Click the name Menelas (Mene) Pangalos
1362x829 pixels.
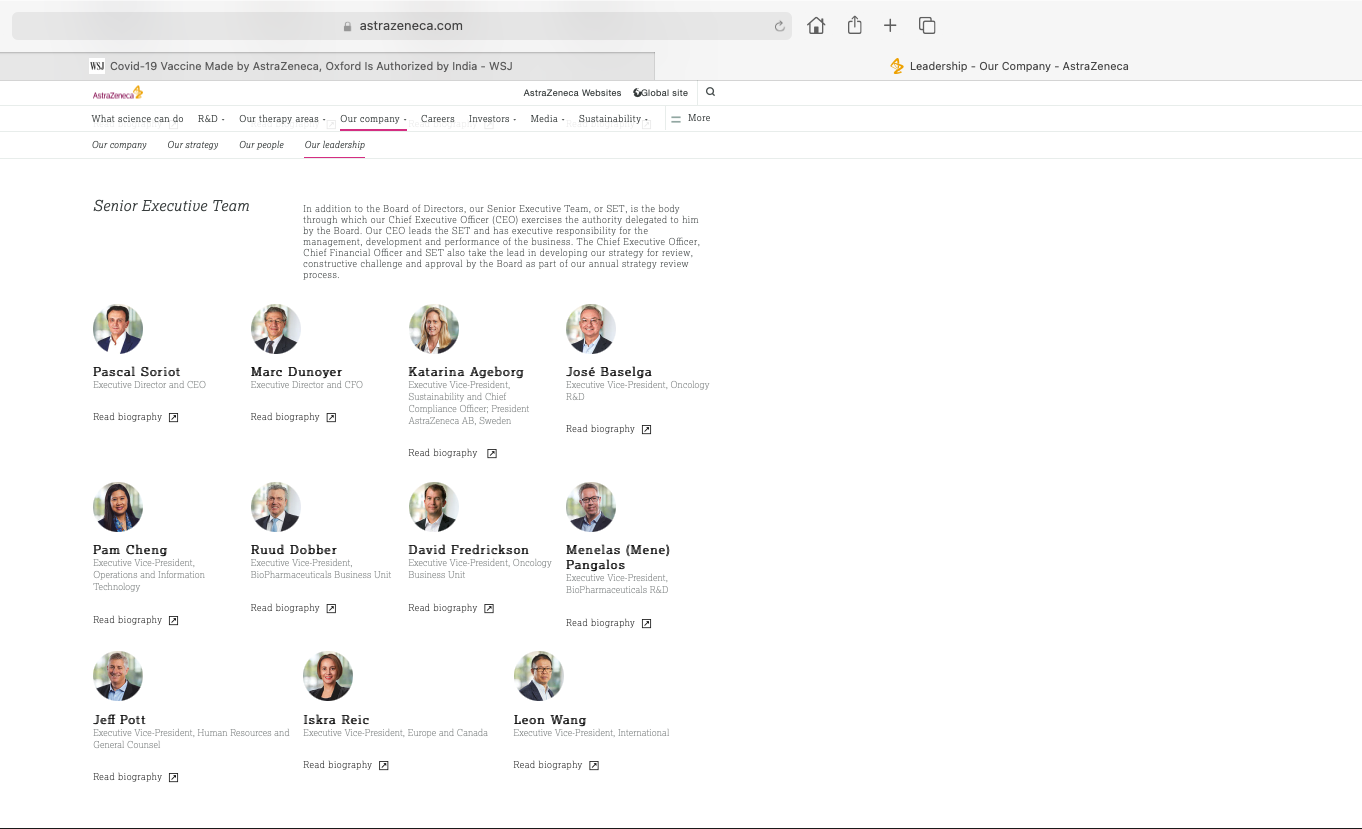[x=618, y=557]
